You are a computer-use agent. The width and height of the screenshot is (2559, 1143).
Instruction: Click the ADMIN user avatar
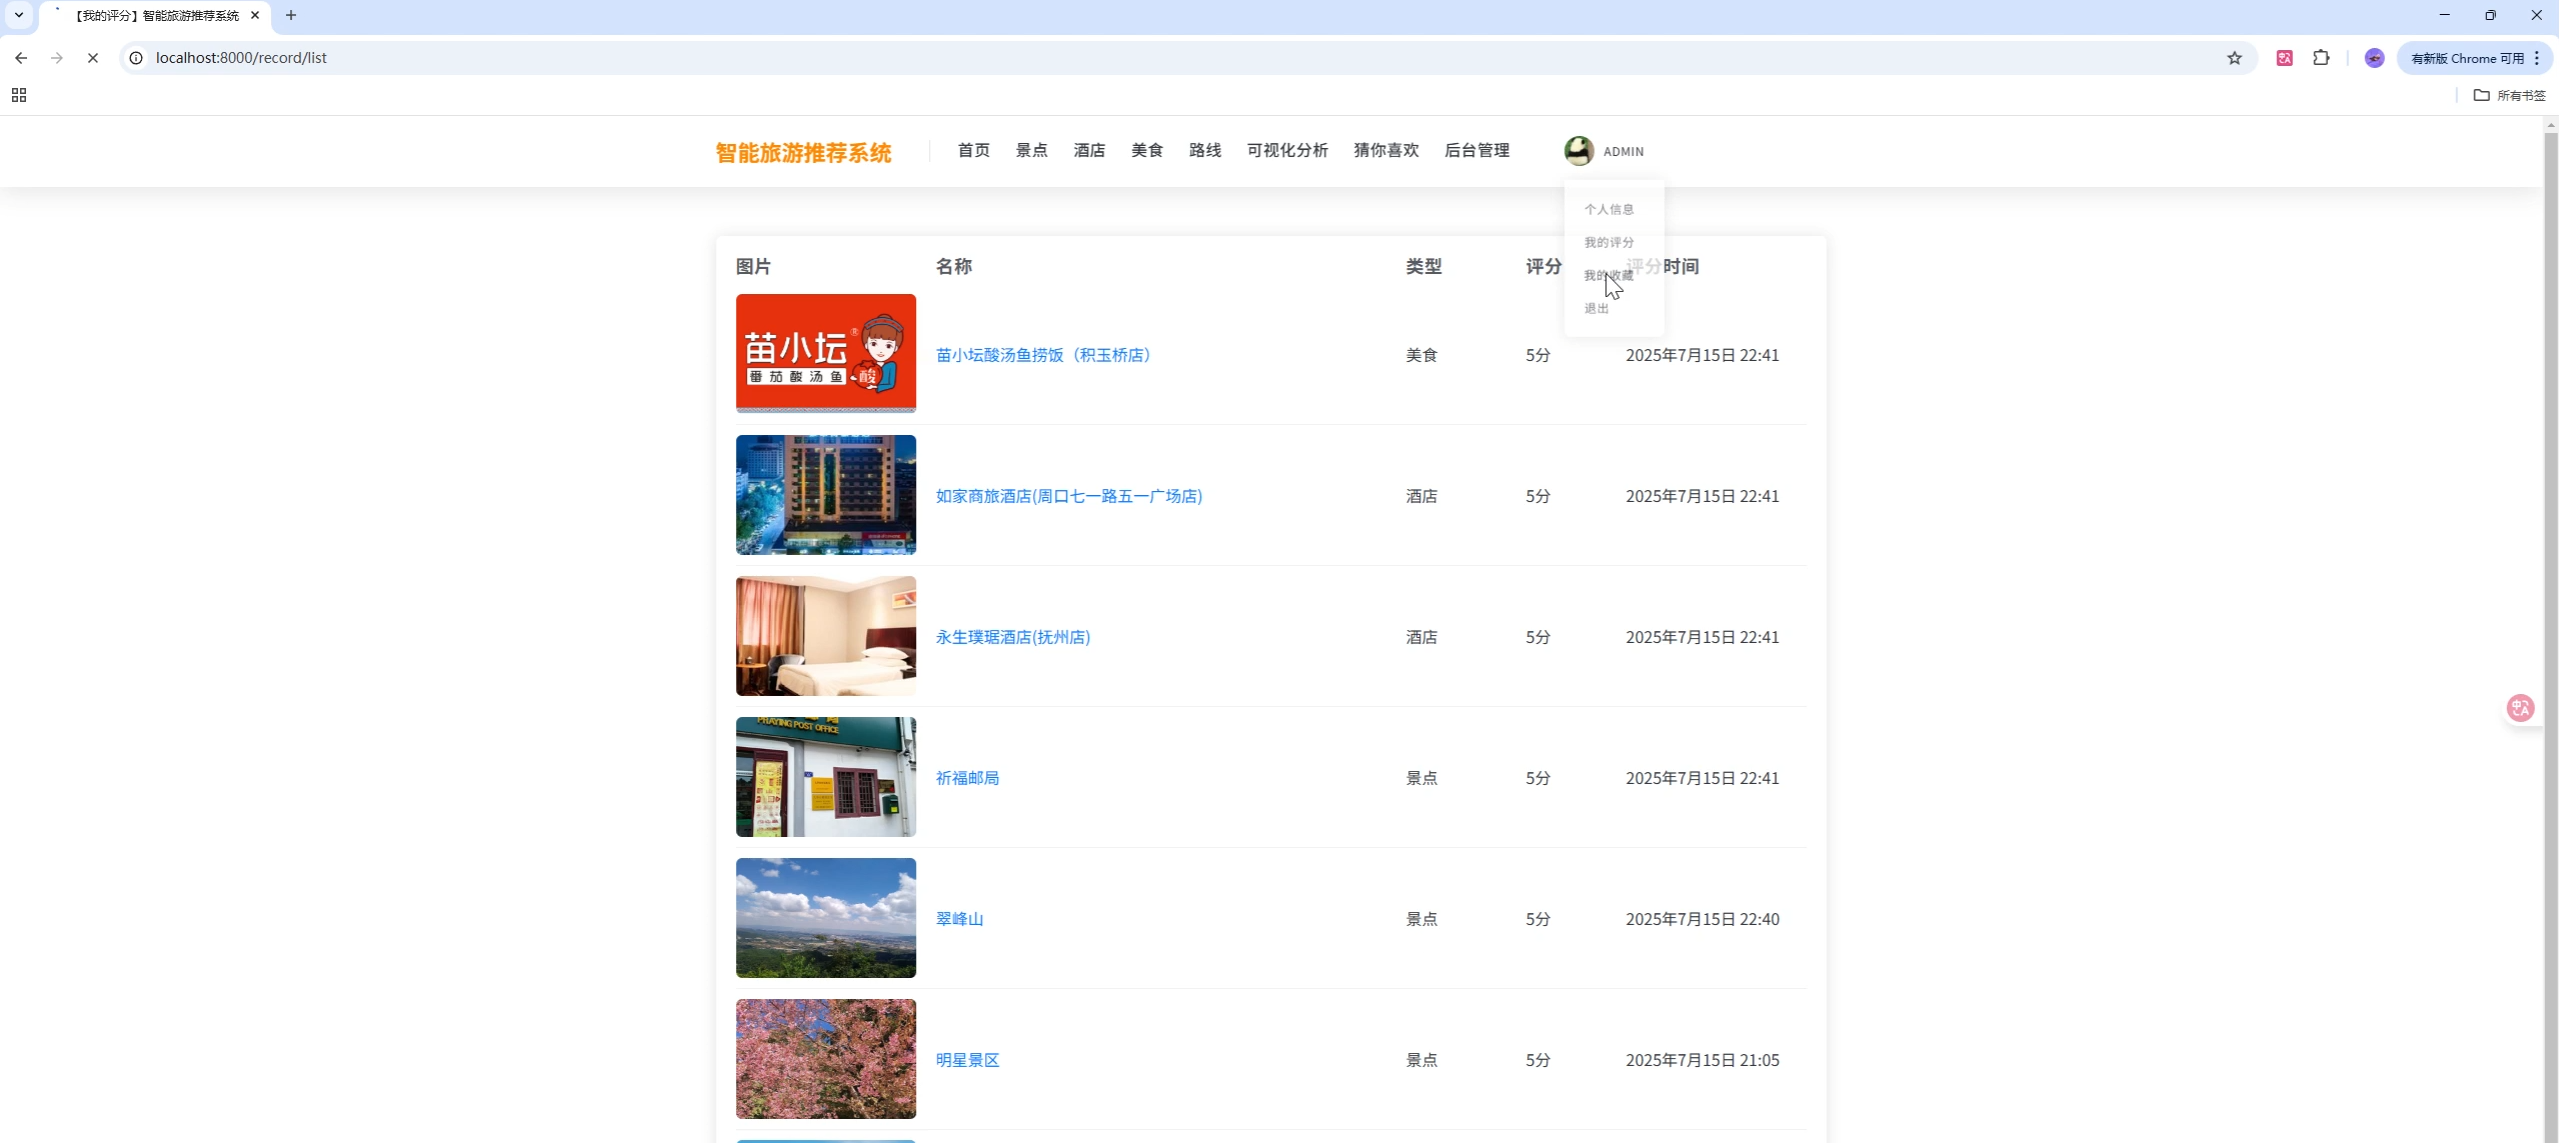(x=1579, y=151)
